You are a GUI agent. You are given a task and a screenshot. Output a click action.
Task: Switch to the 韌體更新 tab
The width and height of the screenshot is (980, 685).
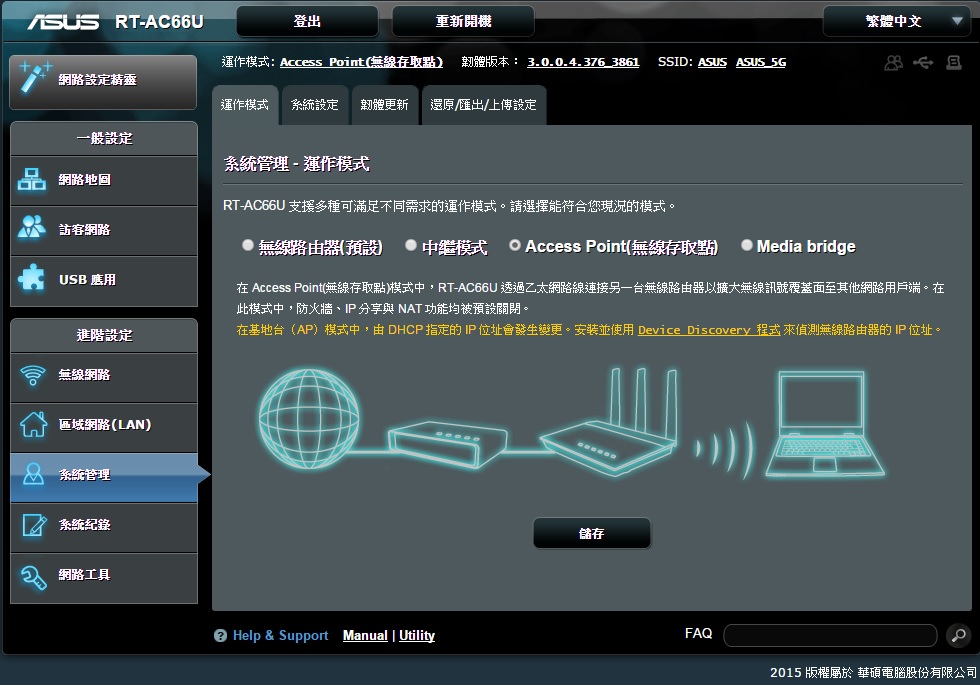384,105
